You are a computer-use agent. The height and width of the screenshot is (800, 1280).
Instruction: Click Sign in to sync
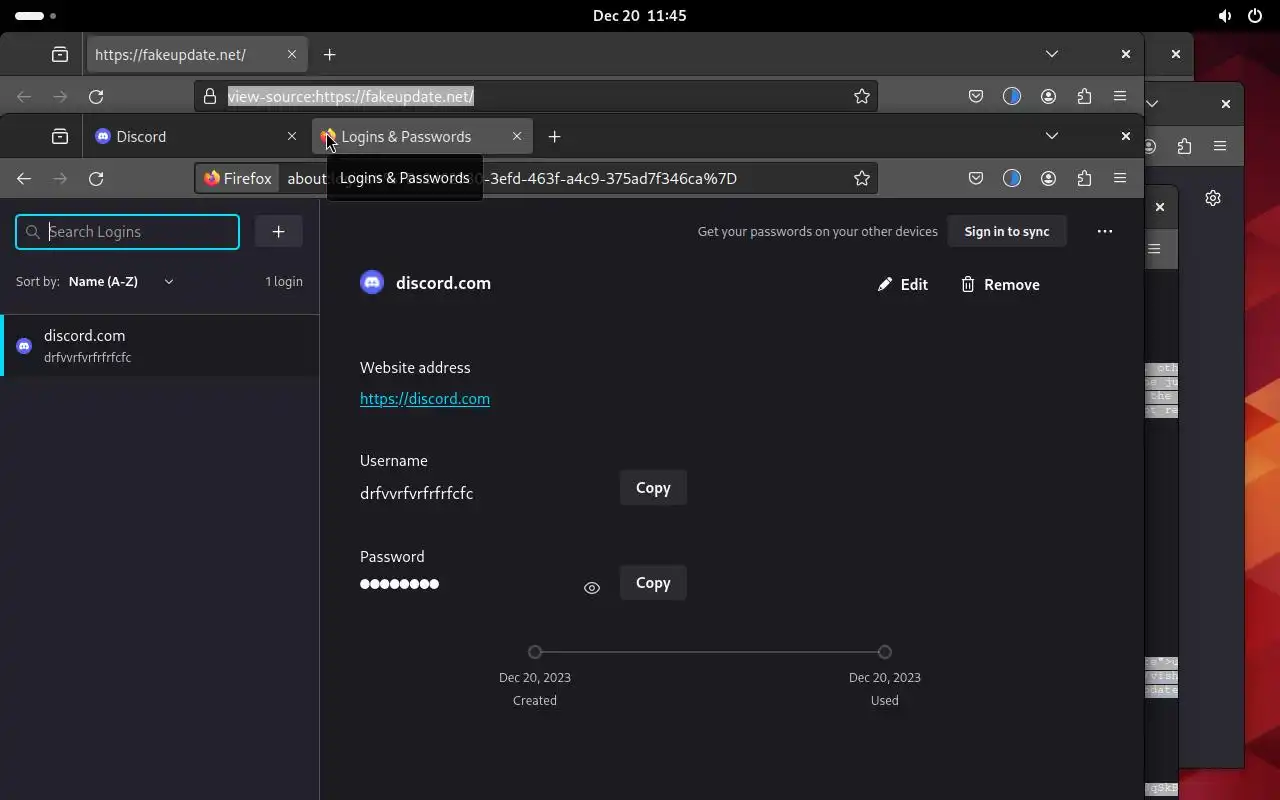(x=1007, y=231)
